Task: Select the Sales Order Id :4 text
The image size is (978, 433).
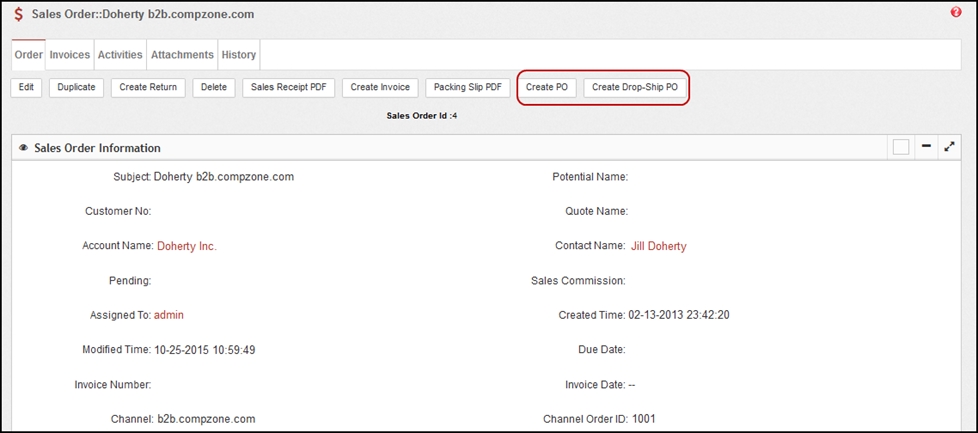Action: [422, 115]
